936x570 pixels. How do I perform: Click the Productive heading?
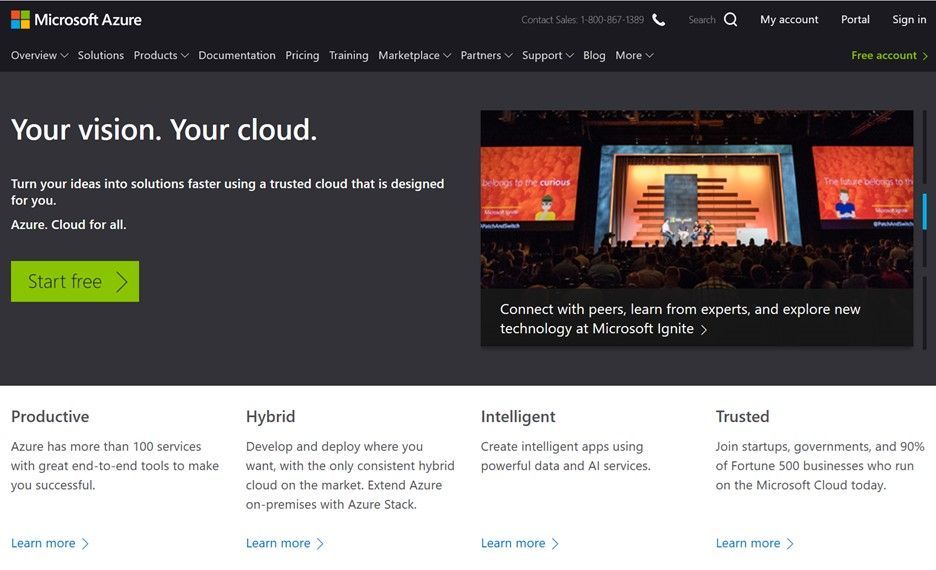[50, 417]
